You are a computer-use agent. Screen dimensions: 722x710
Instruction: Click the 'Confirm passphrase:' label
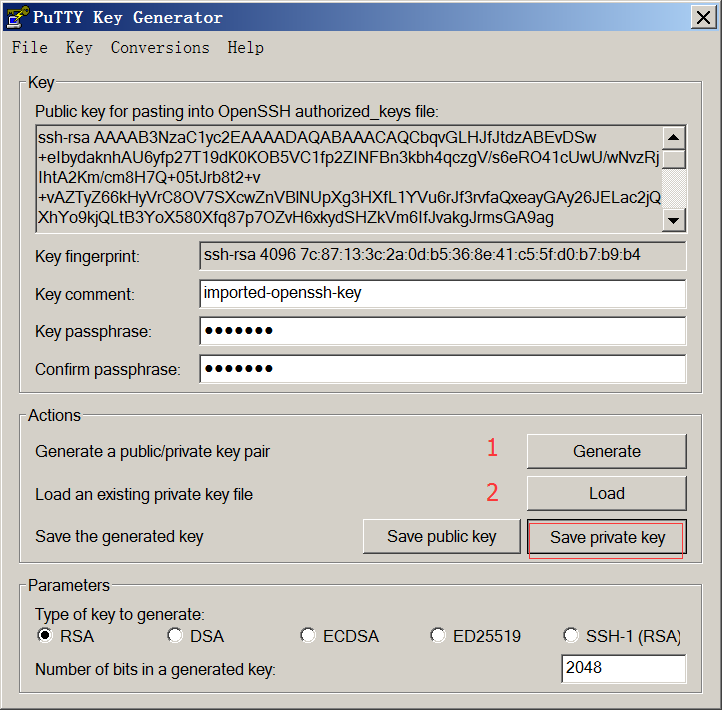(108, 369)
